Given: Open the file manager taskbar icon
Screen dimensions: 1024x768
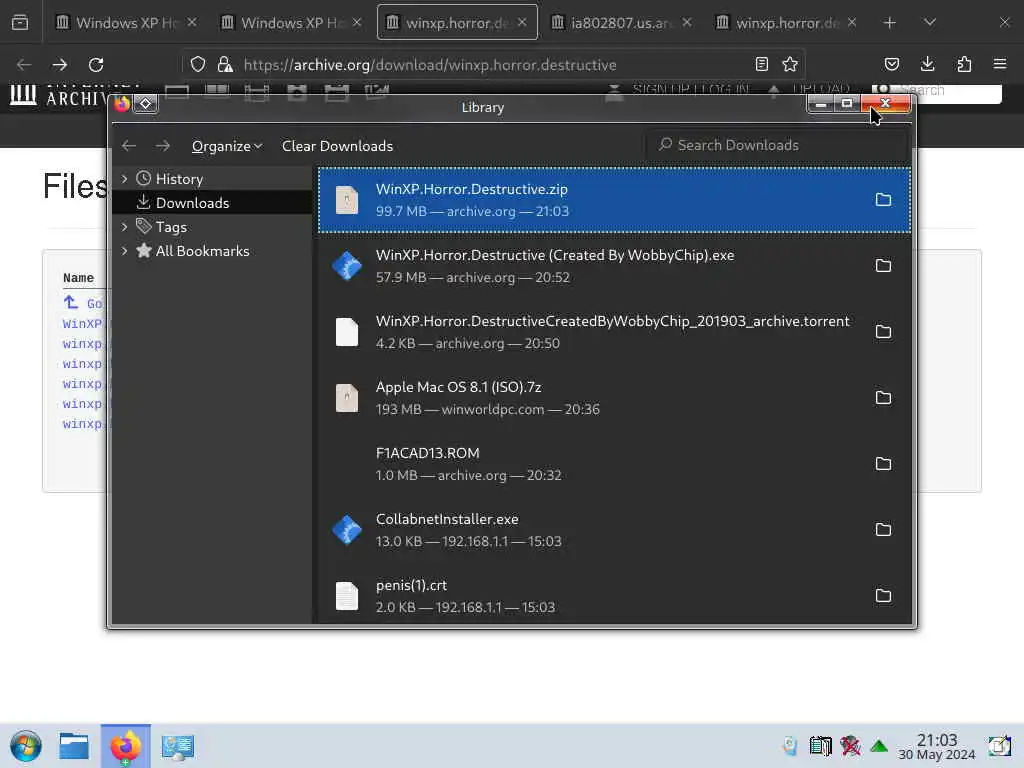Looking at the screenshot, I should (x=74, y=746).
